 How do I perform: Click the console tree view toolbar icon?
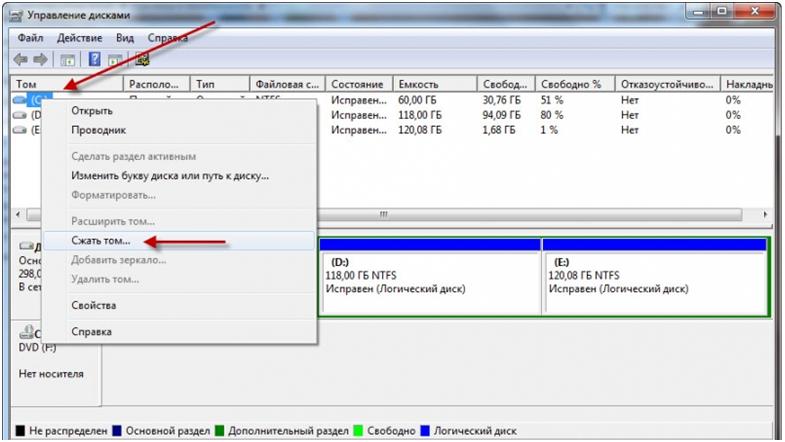pyautogui.click(x=67, y=58)
